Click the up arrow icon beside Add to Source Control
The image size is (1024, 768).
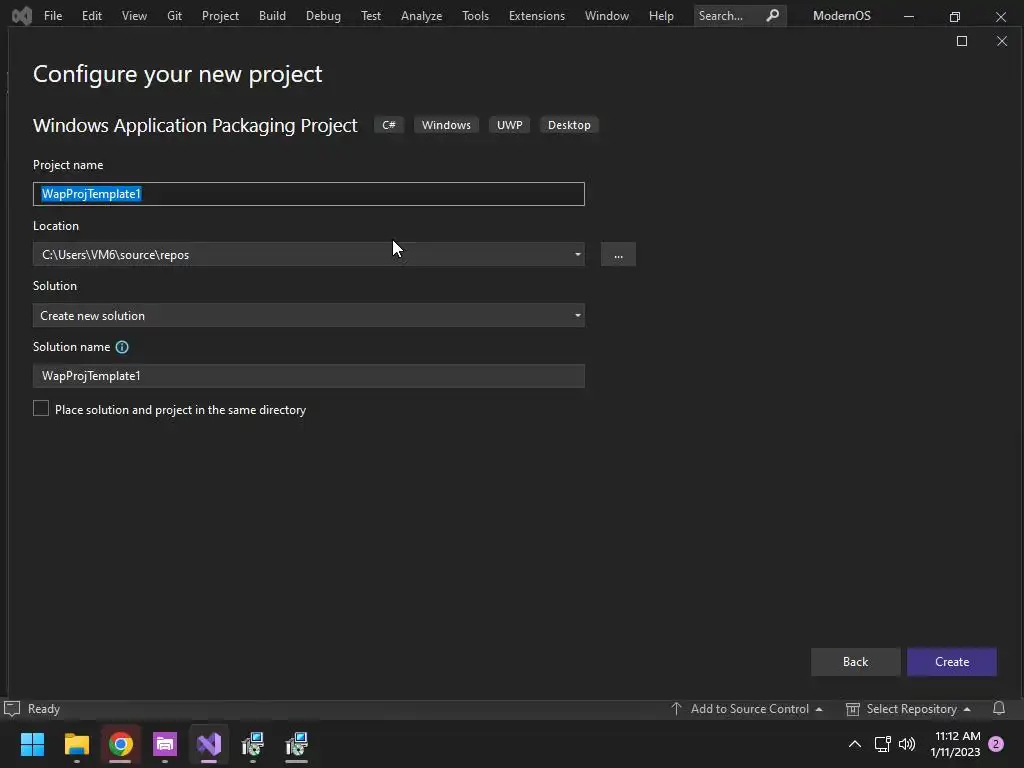pos(677,709)
